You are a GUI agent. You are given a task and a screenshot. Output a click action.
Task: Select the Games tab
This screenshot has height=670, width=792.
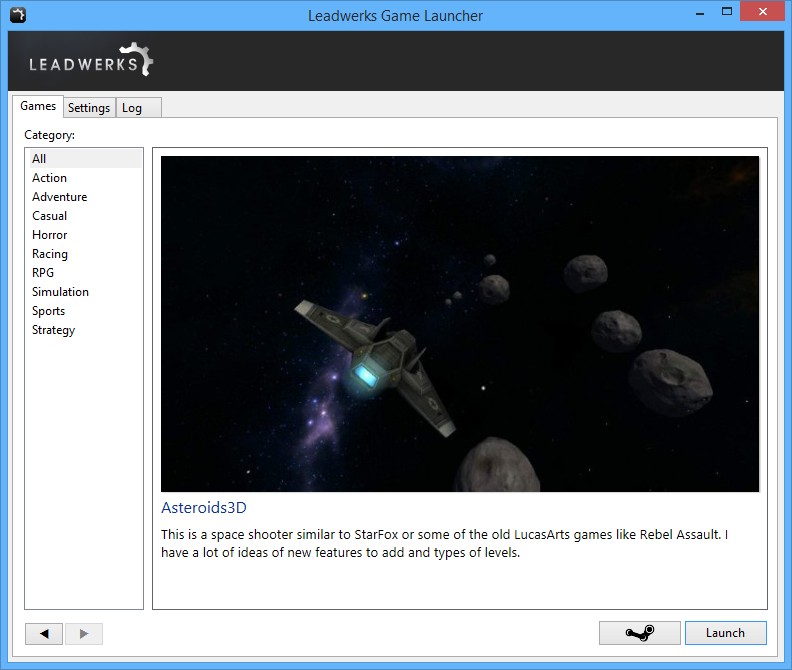point(38,106)
